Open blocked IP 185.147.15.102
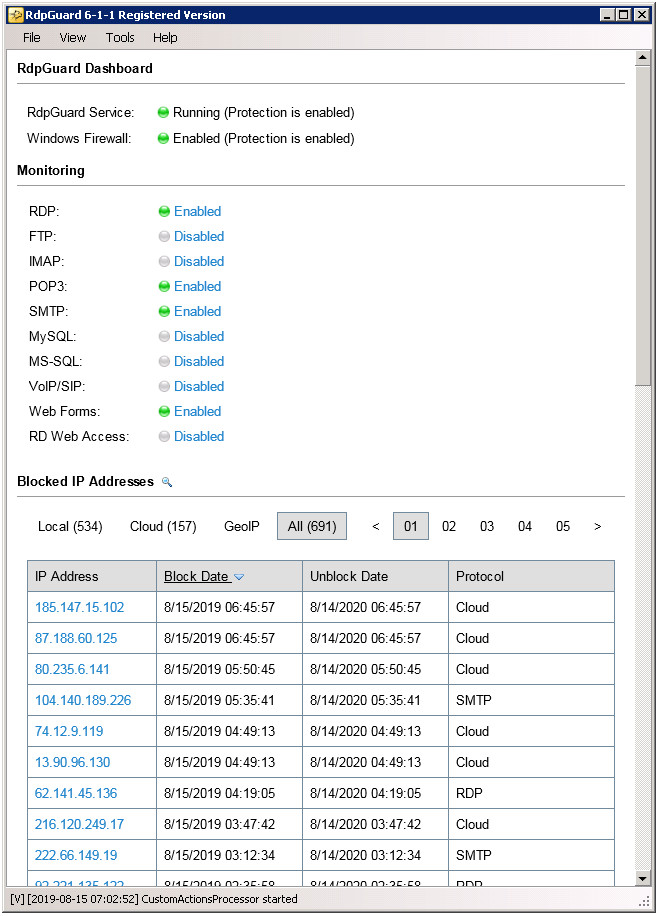Screen dimensions: 659x916 [79, 608]
